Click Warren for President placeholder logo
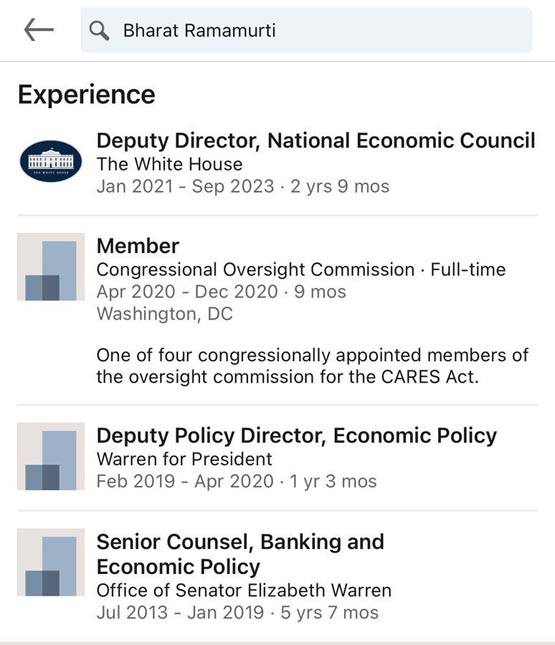Screen dimensions: 555x645 point(51,456)
